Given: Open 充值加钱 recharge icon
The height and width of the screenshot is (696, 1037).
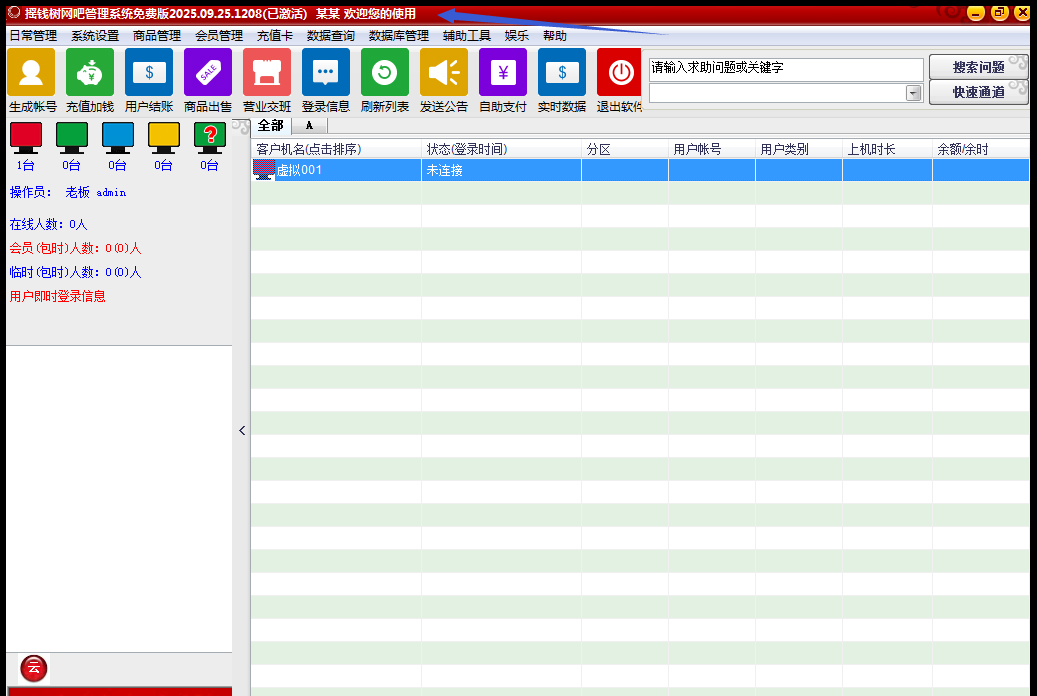Looking at the screenshot, I should point(90,73).
